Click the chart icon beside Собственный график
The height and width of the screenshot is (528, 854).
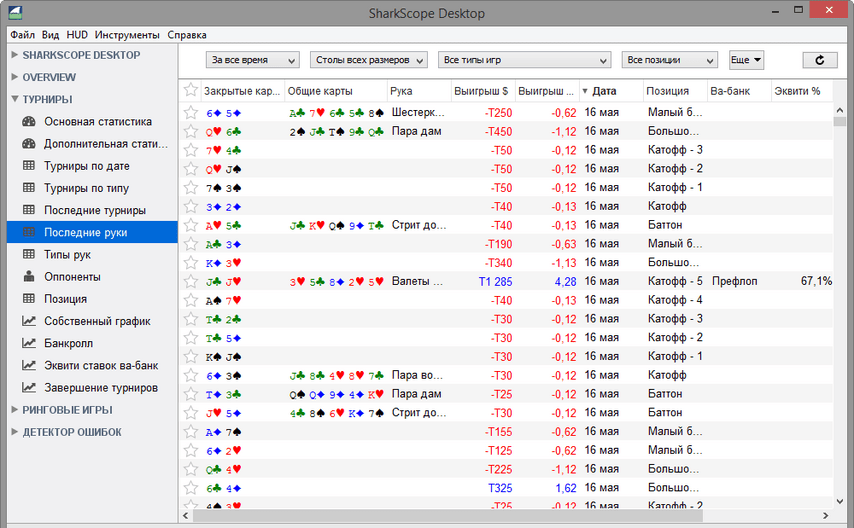click(x=29, y=321)
